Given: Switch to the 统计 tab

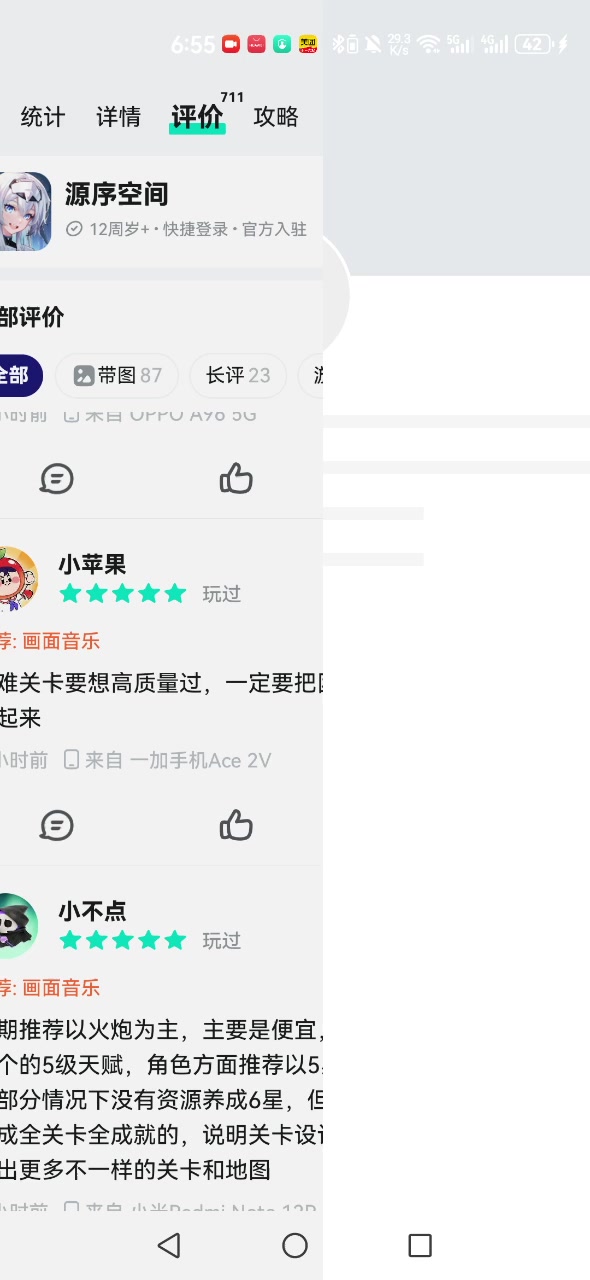Looking at the screenshot, I should pos(43,117).
